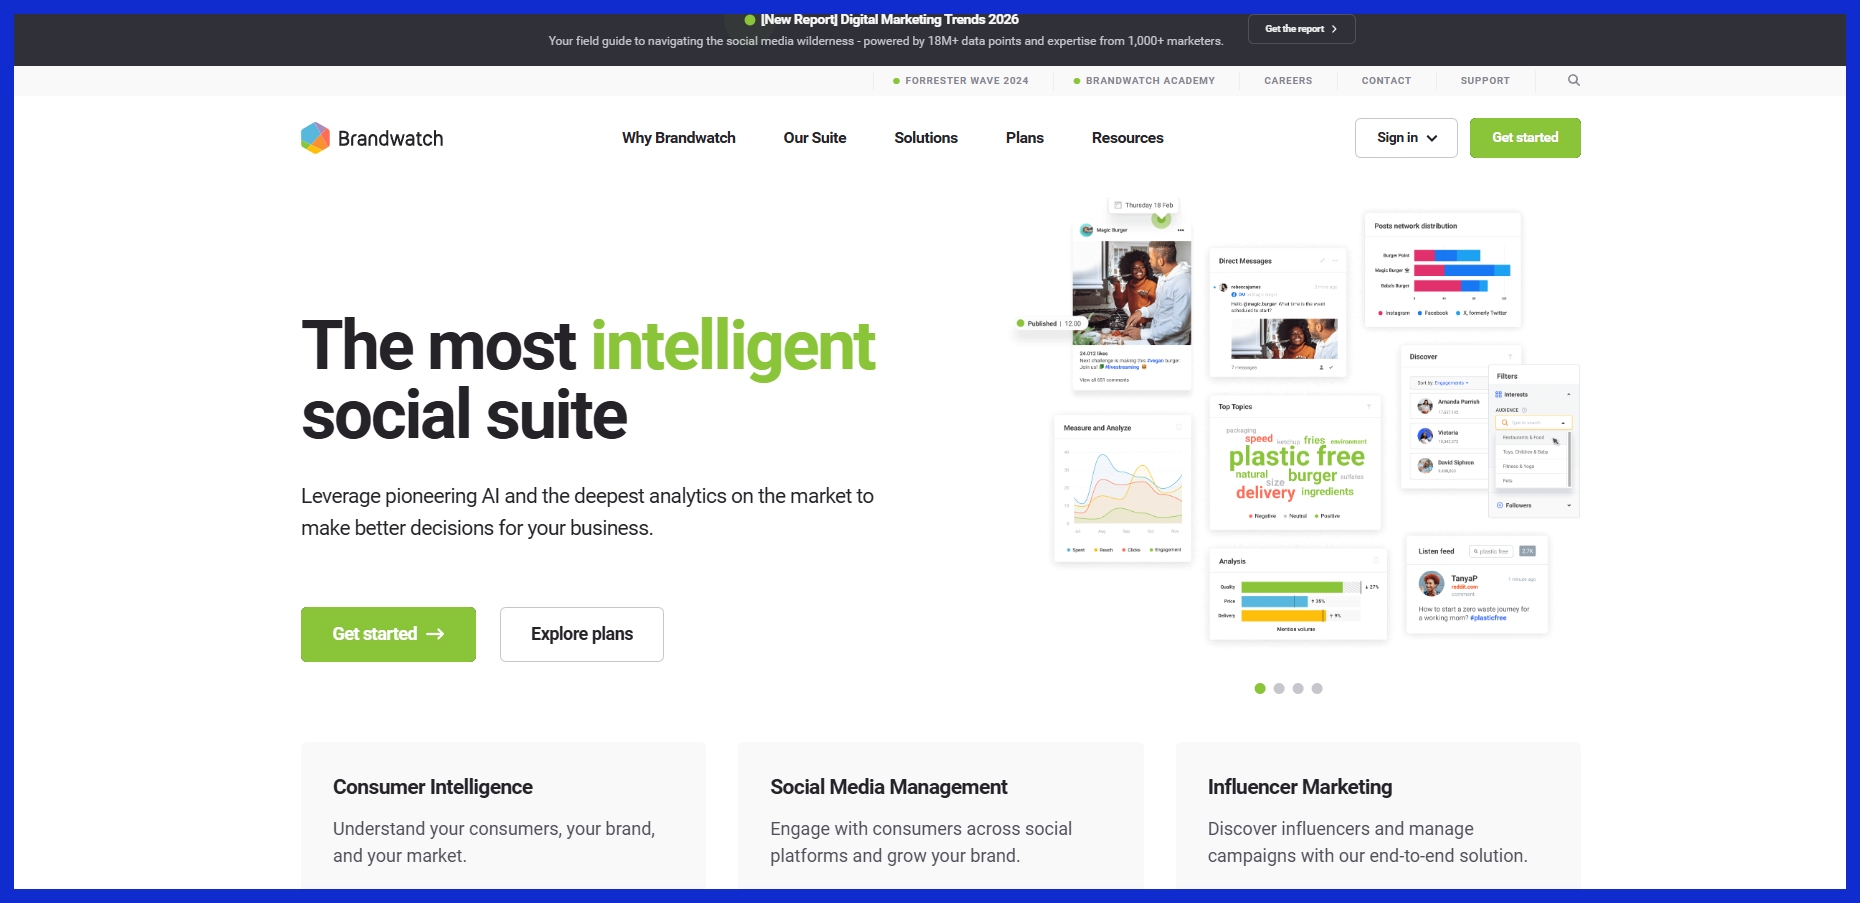The image size is (1860, 903).
Task: Click the Brandwatch logo
Action: coord(371,138)
